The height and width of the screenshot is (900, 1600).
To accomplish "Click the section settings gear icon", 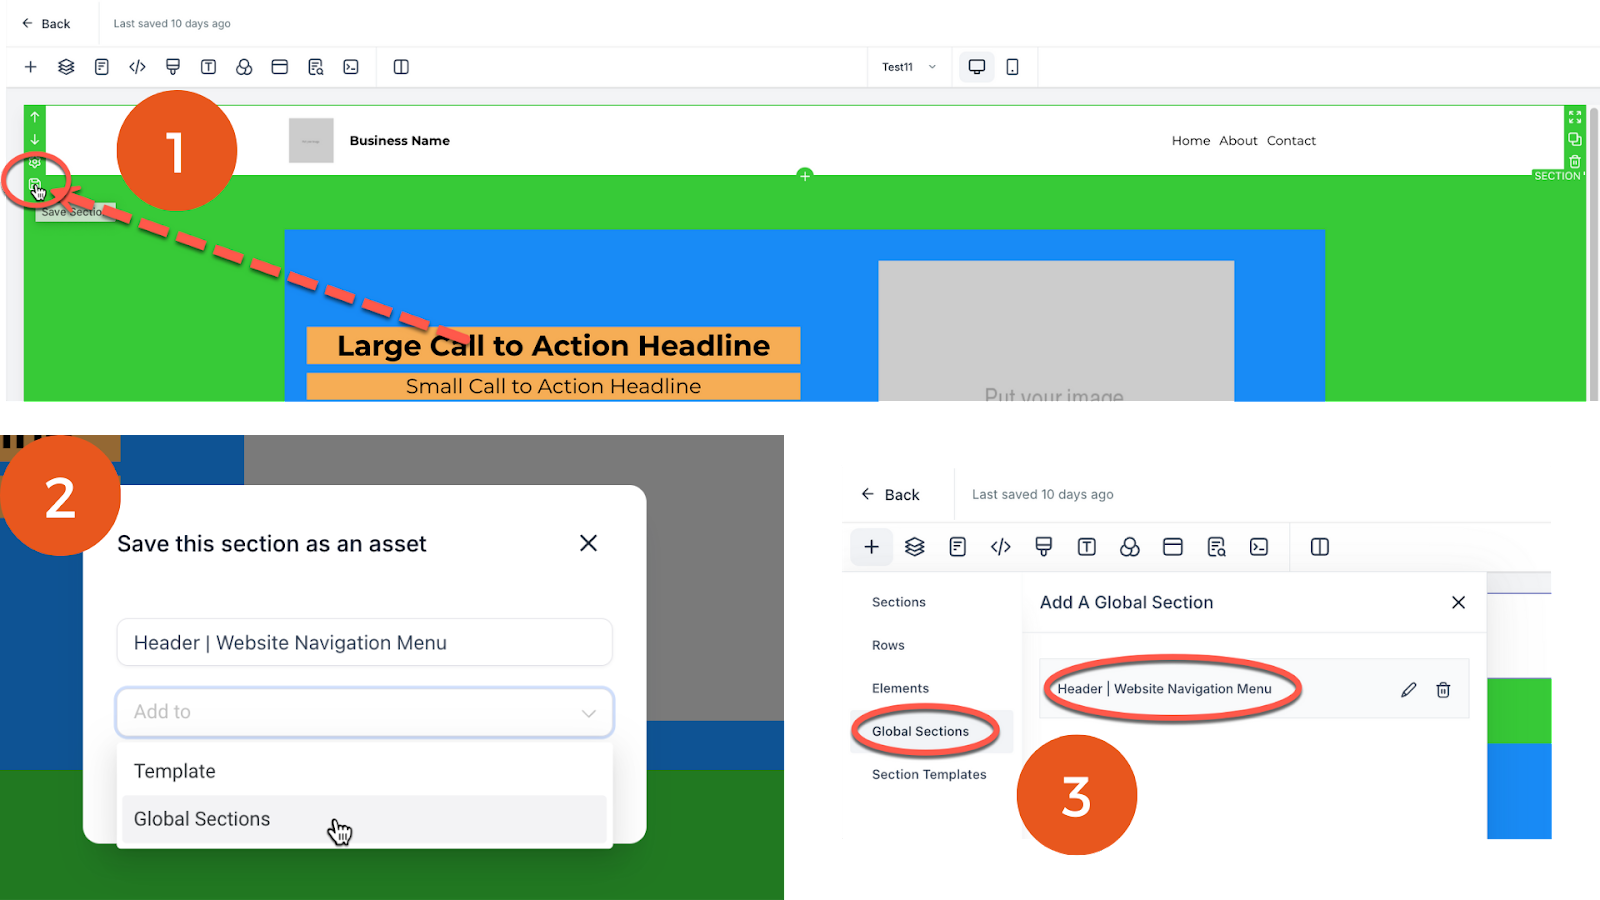I will 35,162.
